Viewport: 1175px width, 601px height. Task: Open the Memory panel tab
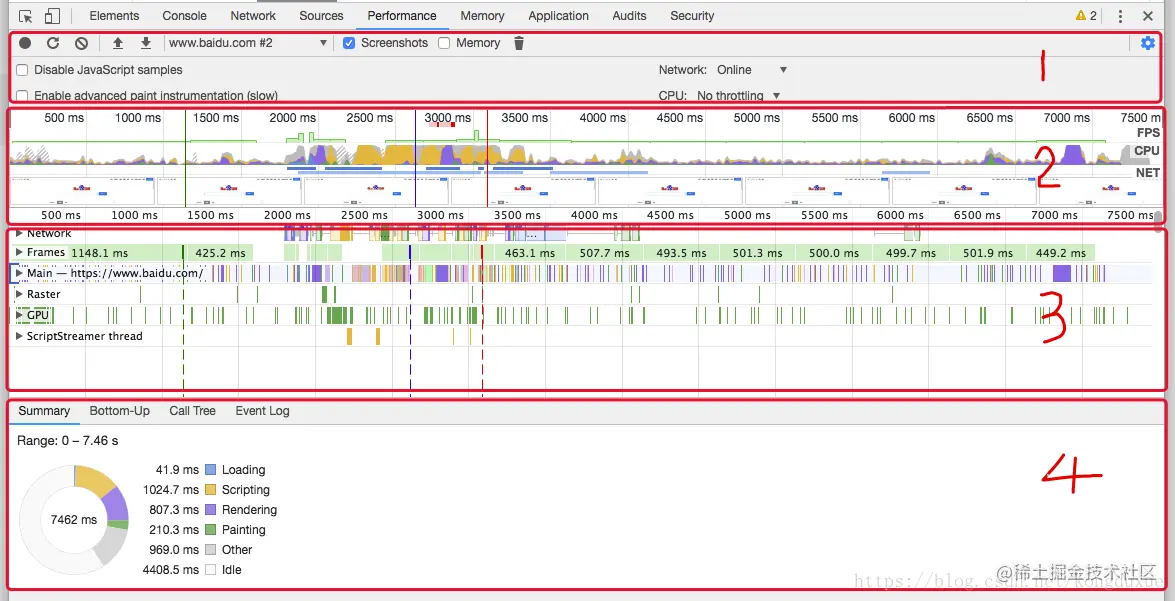coord(482,16)
